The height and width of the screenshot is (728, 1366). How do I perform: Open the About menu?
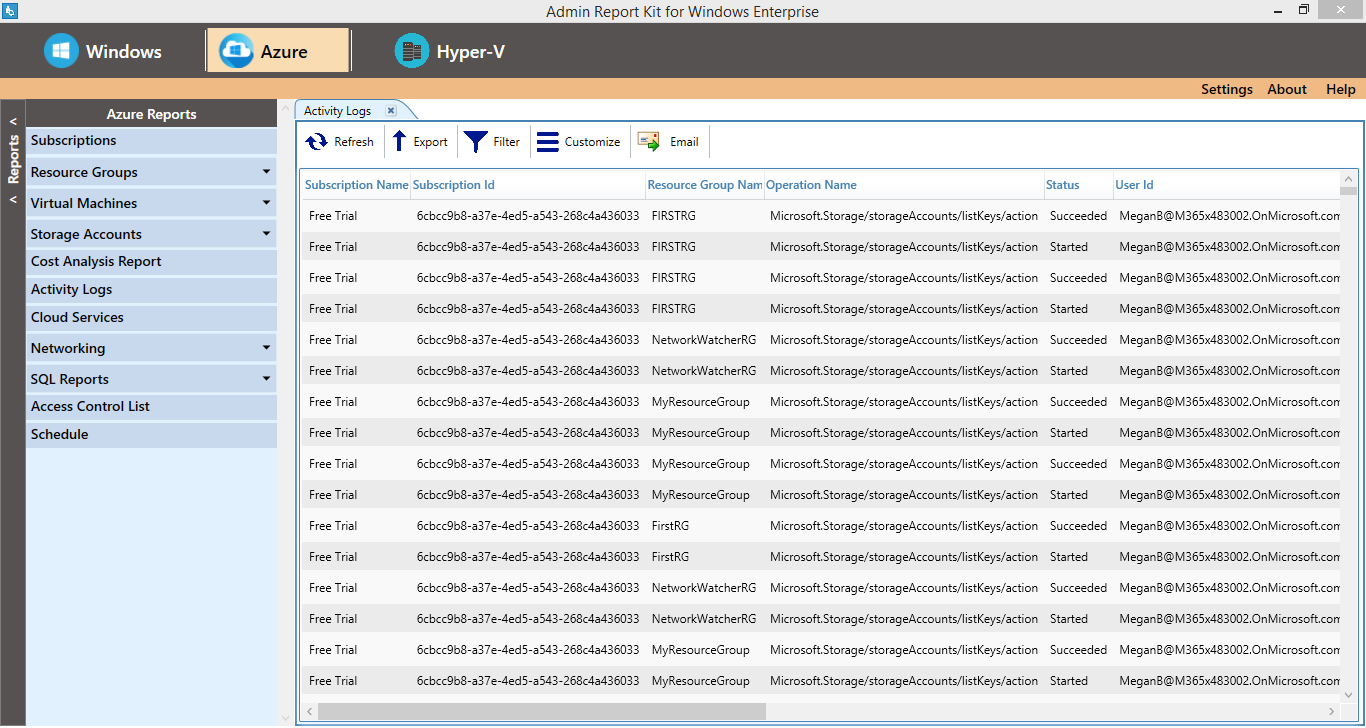coord(1287,89)
